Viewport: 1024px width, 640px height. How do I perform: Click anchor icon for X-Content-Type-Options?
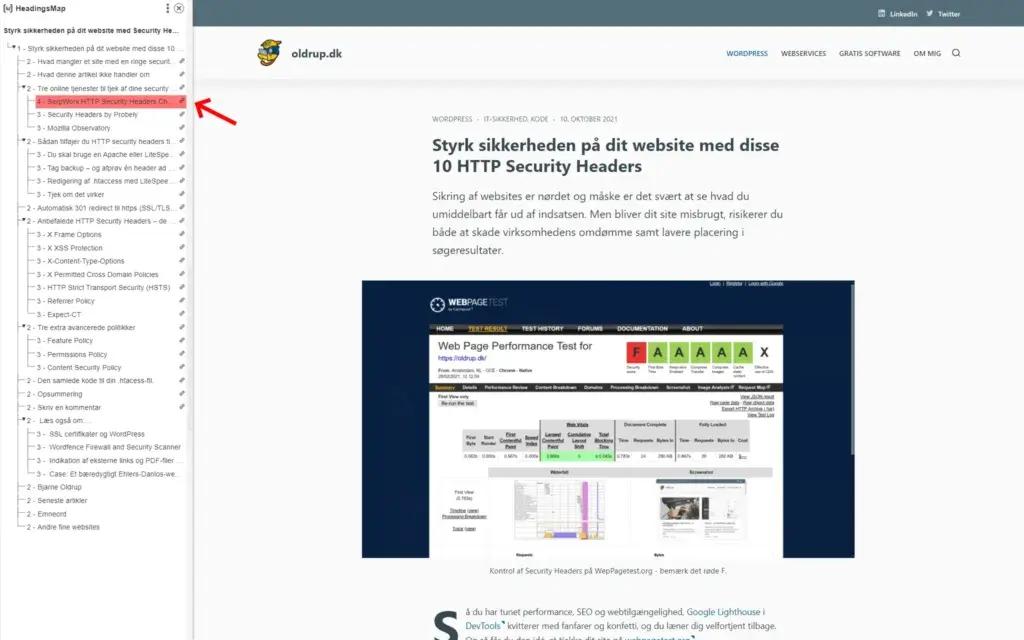(182, 261)
